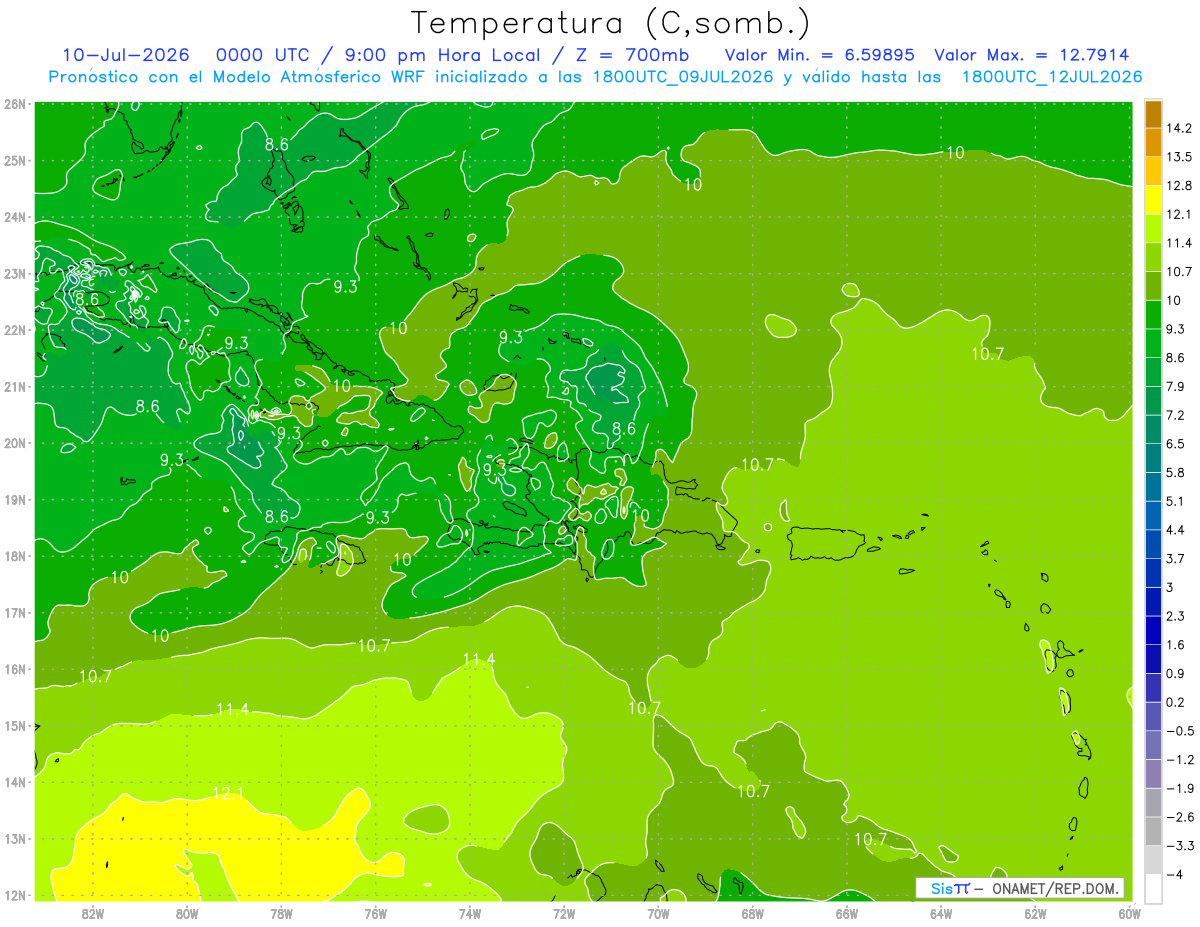Click the -2.6 value on the color legend
Image resolution: width=1200 pixels, height=927 pixels.
(1180, 817)
